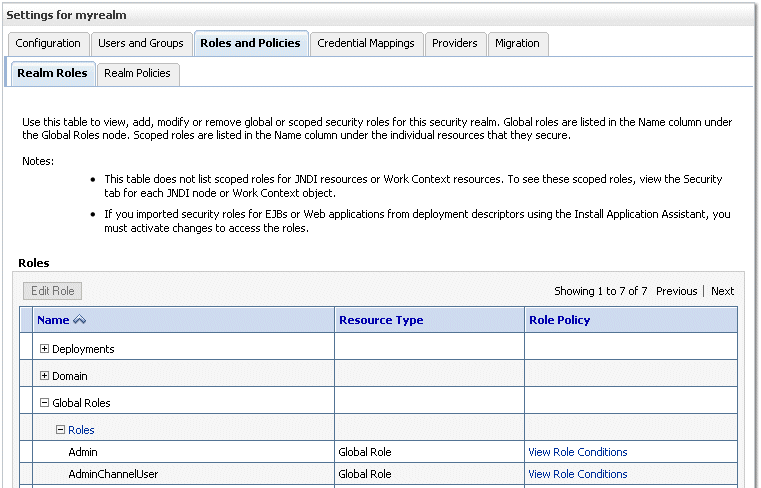Image resolution: width=761 pixels, height=488 pixels.
Task: Click the 'Showing 1 to 7 of 7' text
Action: click(x=601, y=291)
